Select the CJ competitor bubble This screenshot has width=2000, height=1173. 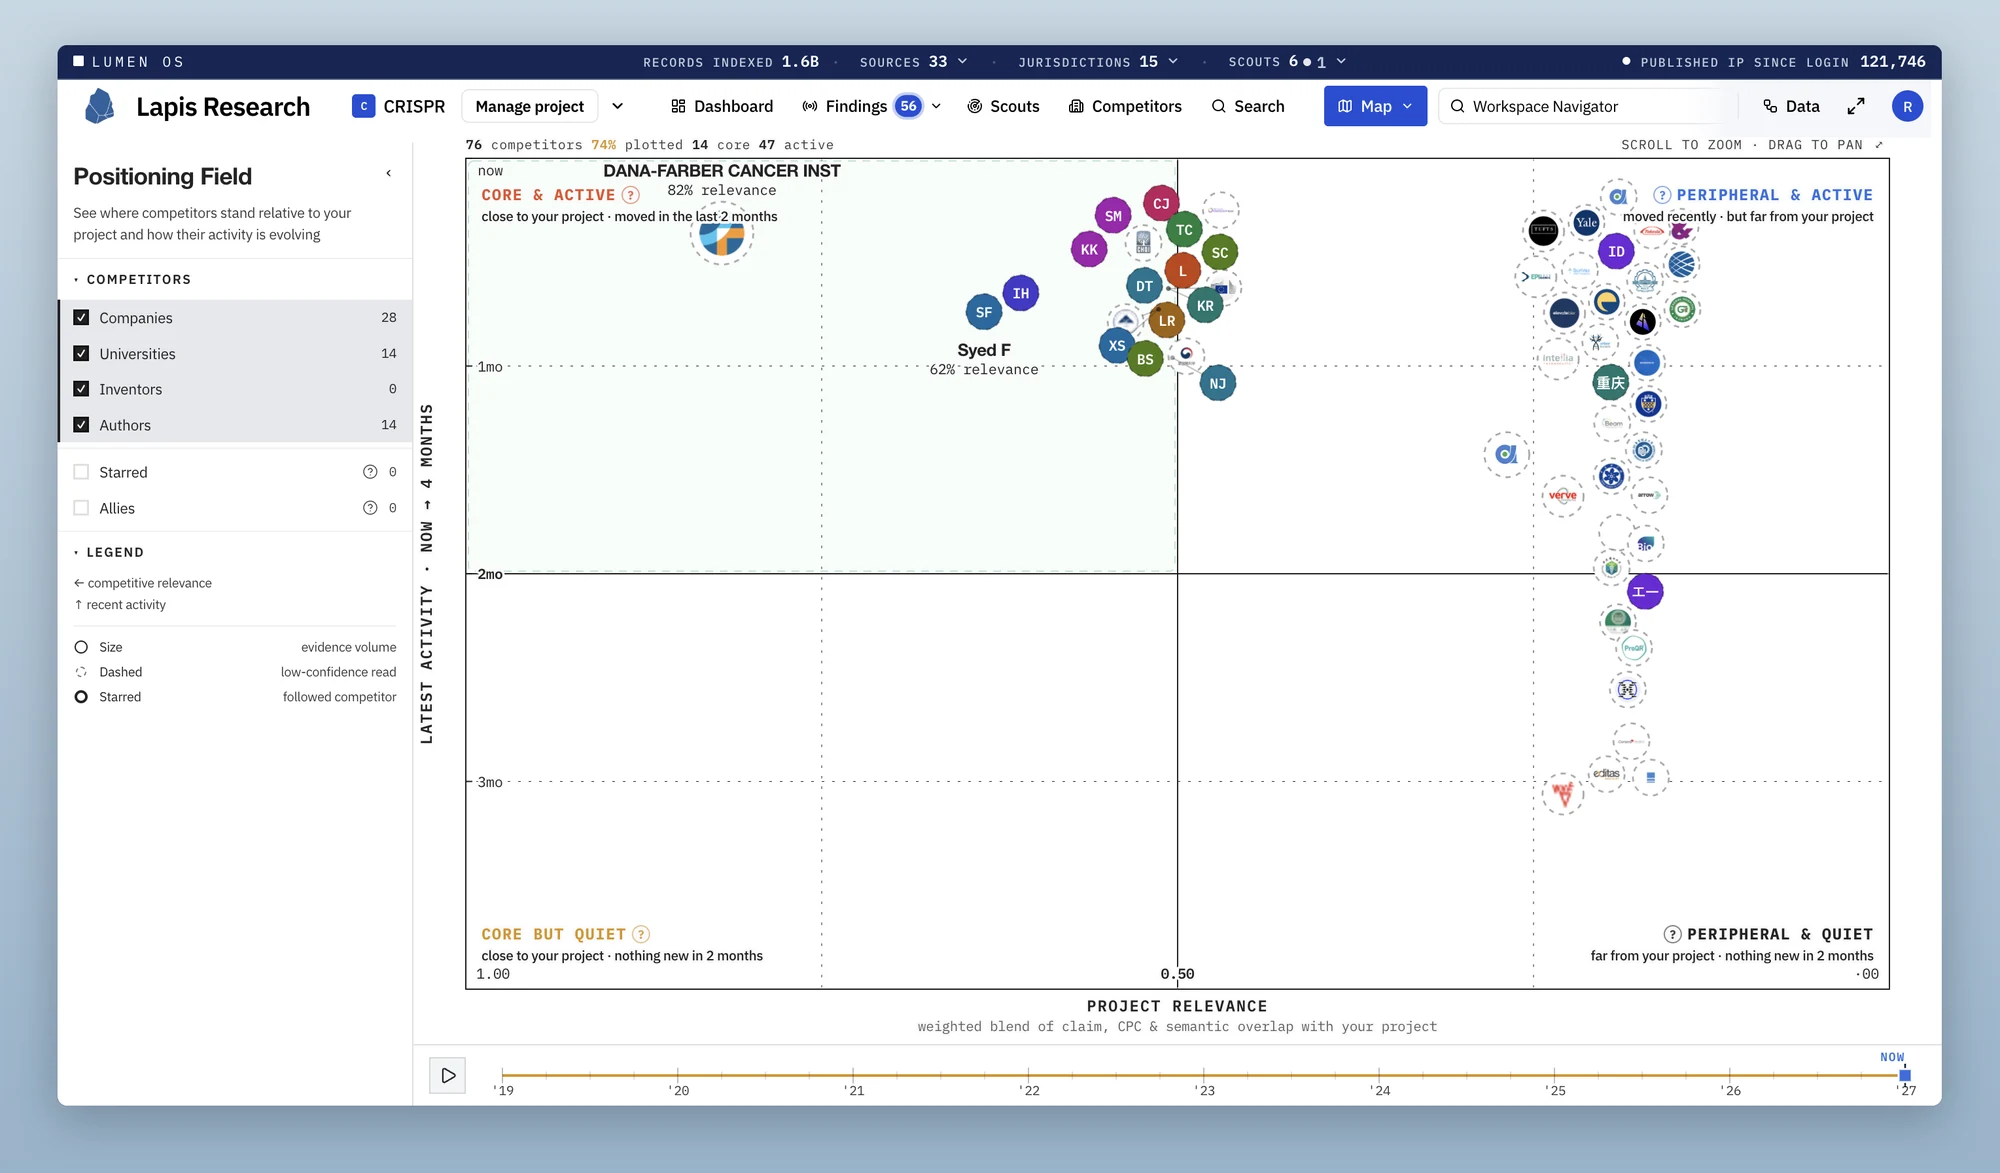[x=1161, y=204]
